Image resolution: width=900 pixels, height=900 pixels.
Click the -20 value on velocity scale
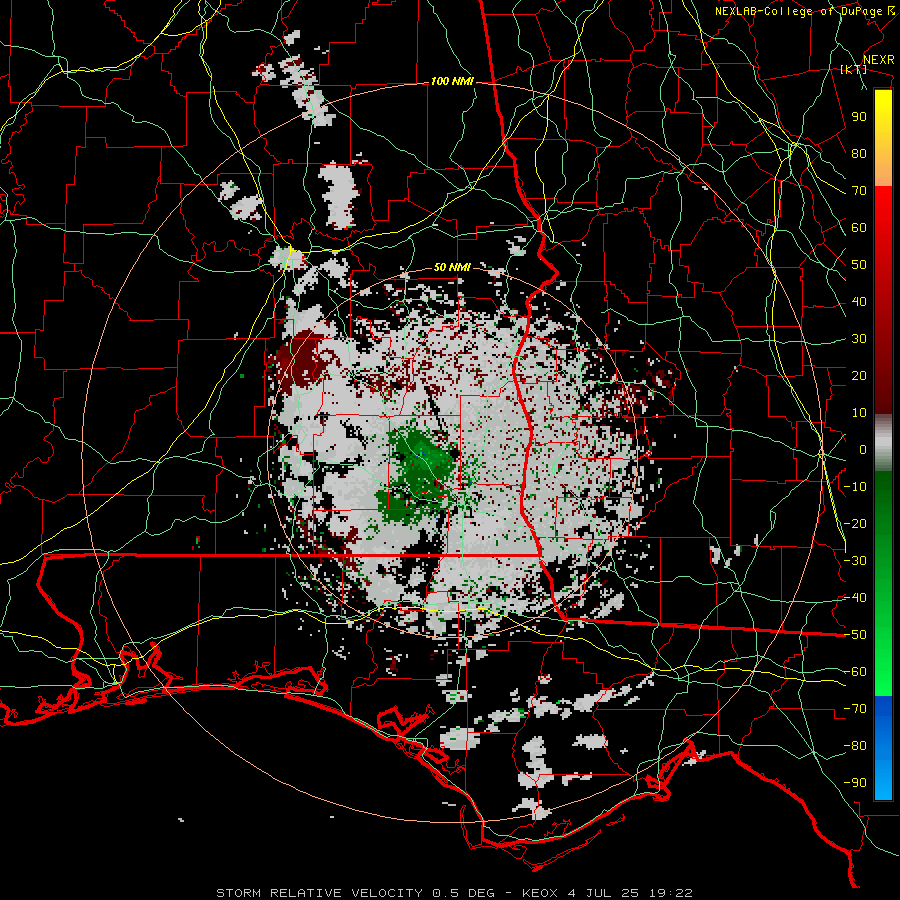pos(855,524)
